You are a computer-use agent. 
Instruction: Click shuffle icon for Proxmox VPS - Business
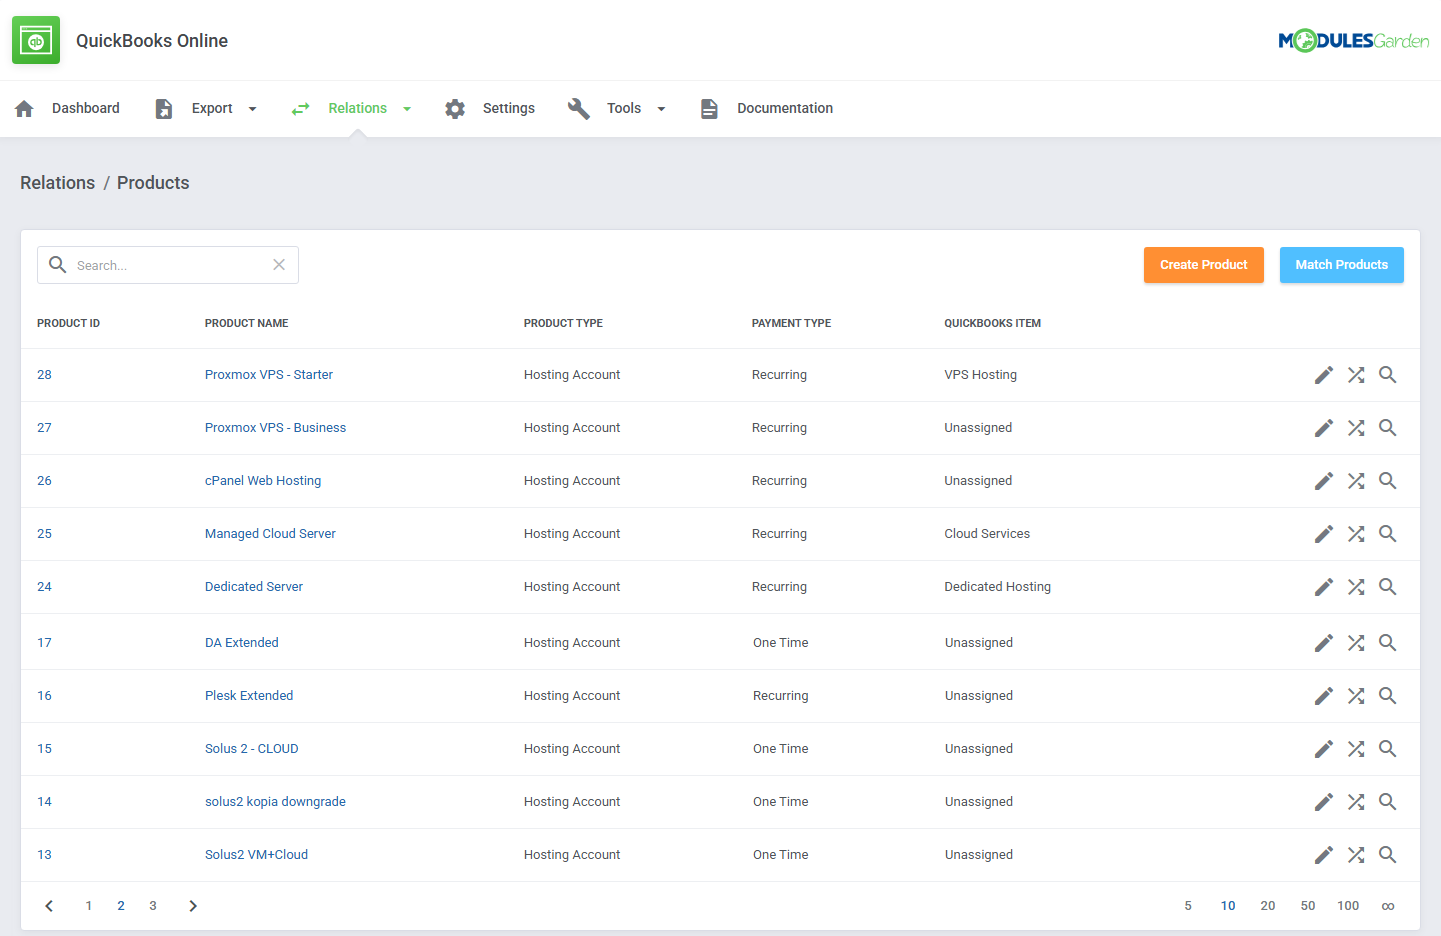tap(1356, 428)
